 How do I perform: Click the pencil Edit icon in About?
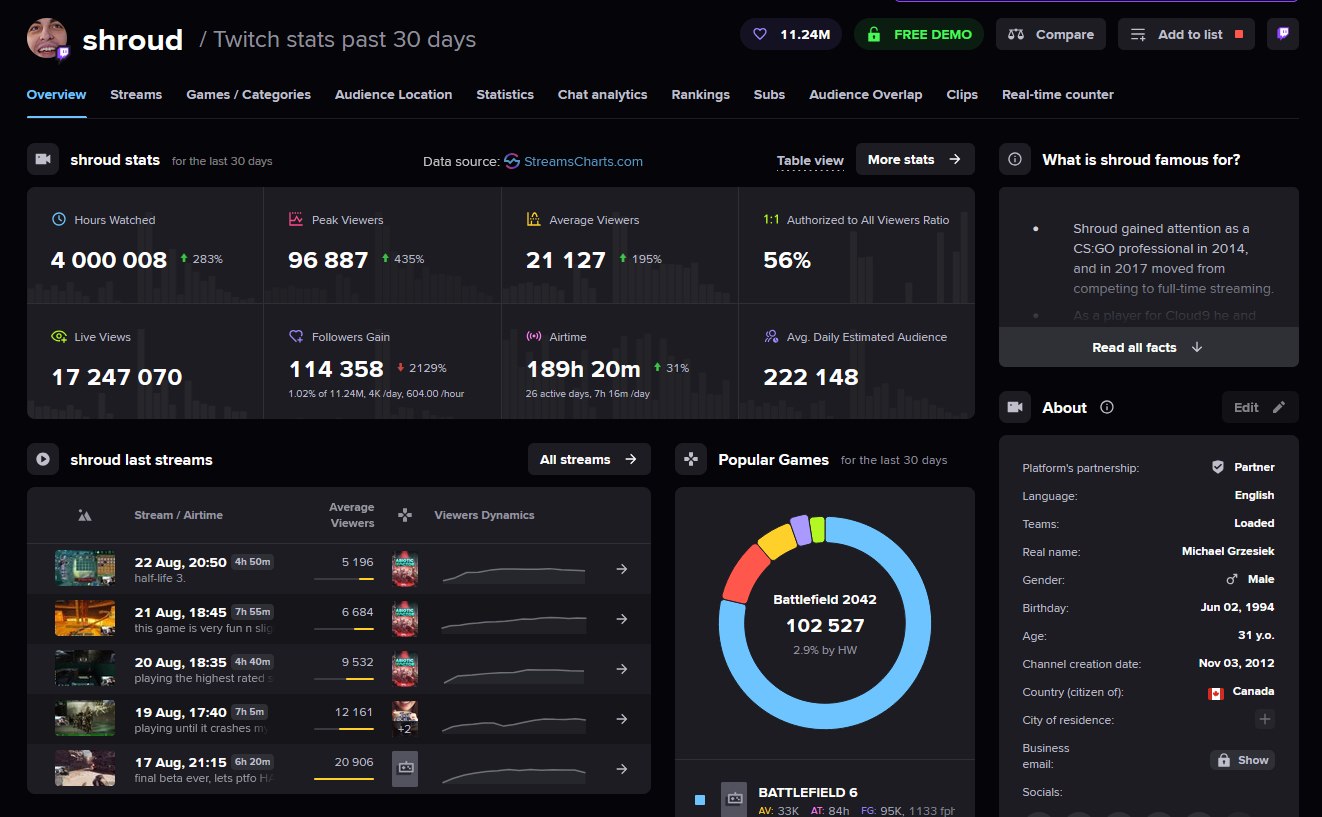[x=1278, y=407]
